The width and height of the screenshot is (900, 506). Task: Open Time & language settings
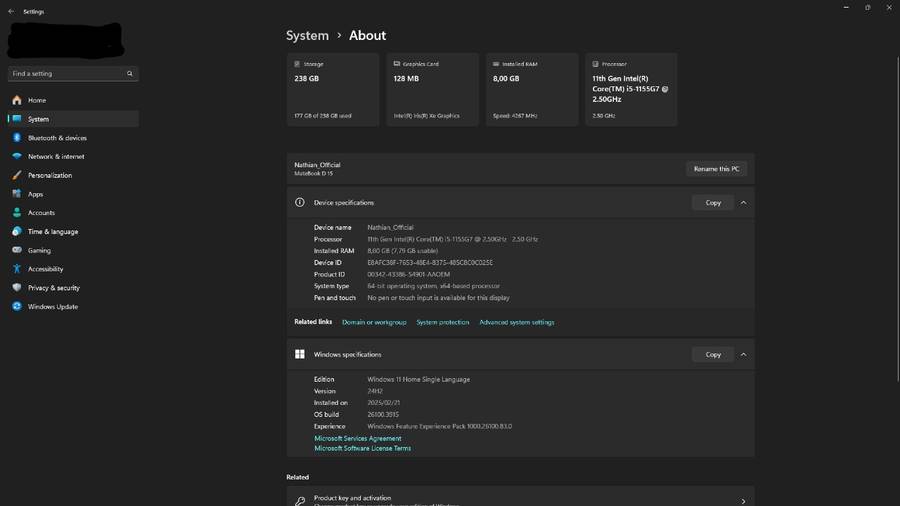pos(52,232)
